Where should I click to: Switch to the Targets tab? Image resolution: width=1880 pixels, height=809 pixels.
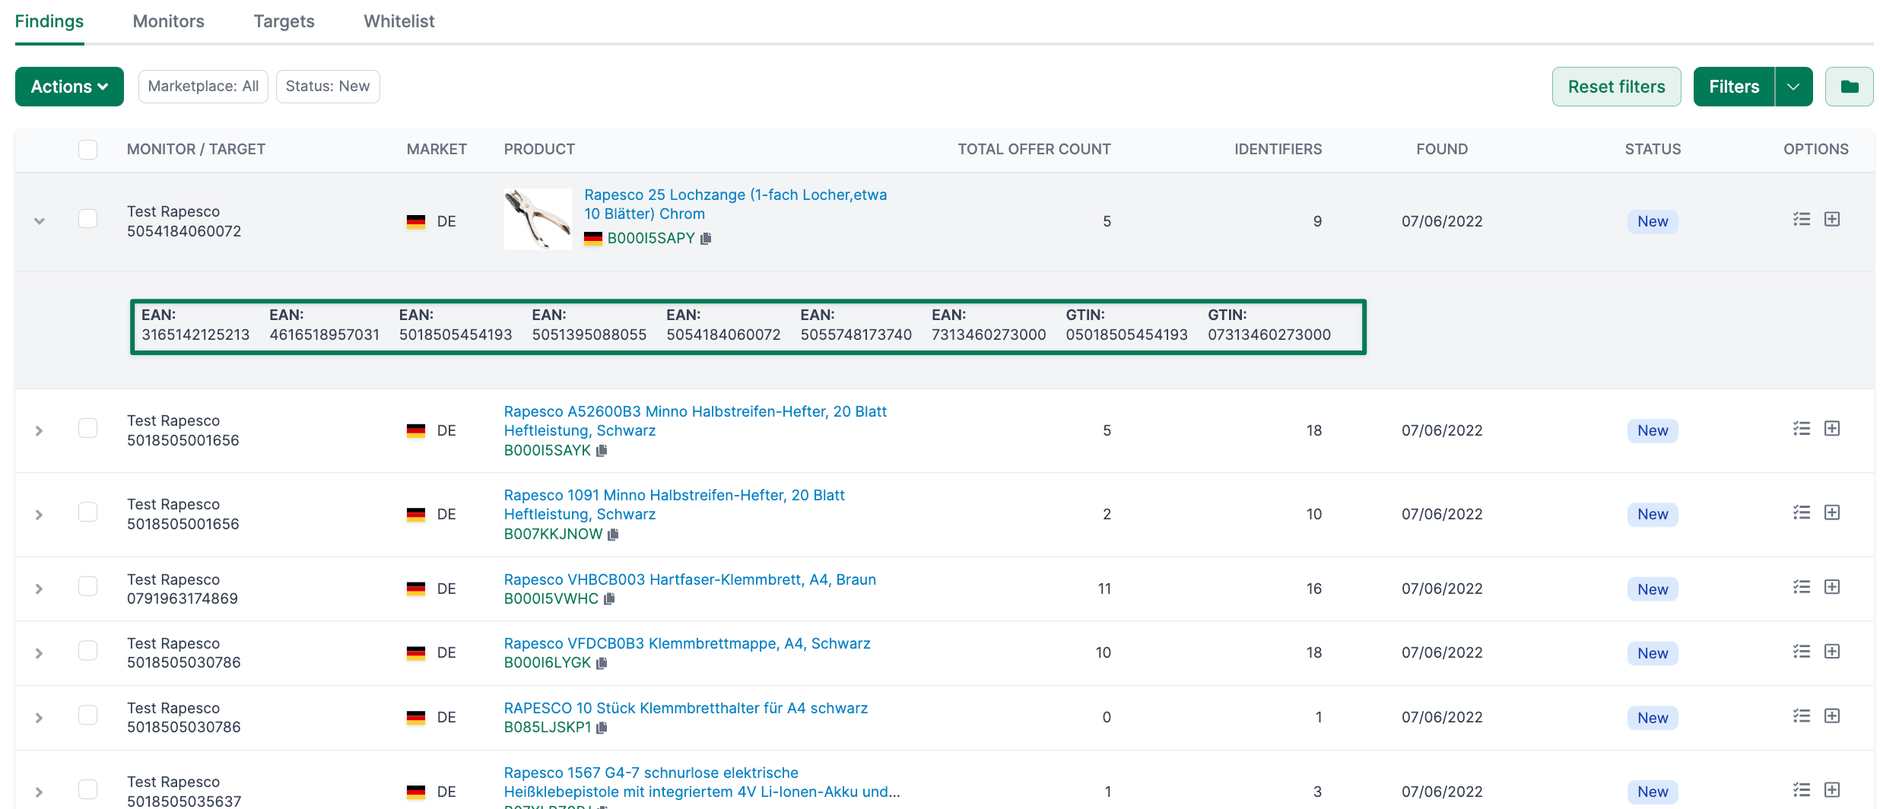pos(284,21)
